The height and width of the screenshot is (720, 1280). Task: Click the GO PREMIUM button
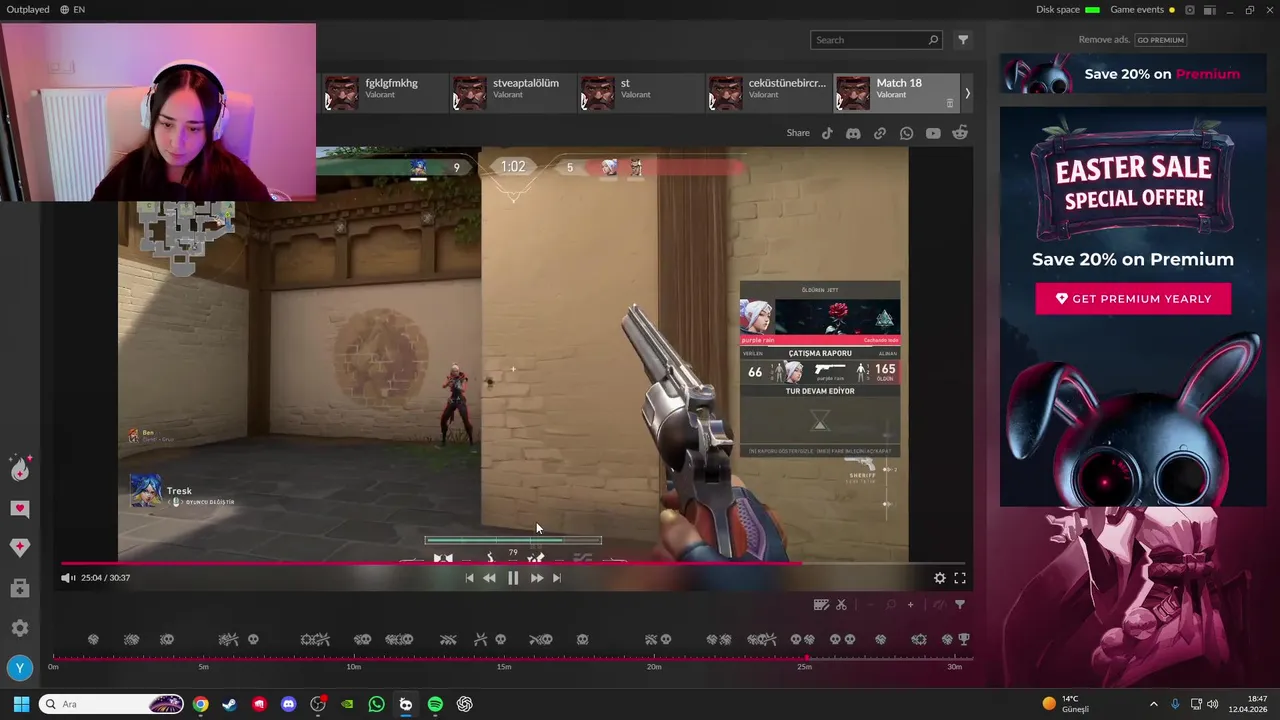click(x=1161, y=40)
